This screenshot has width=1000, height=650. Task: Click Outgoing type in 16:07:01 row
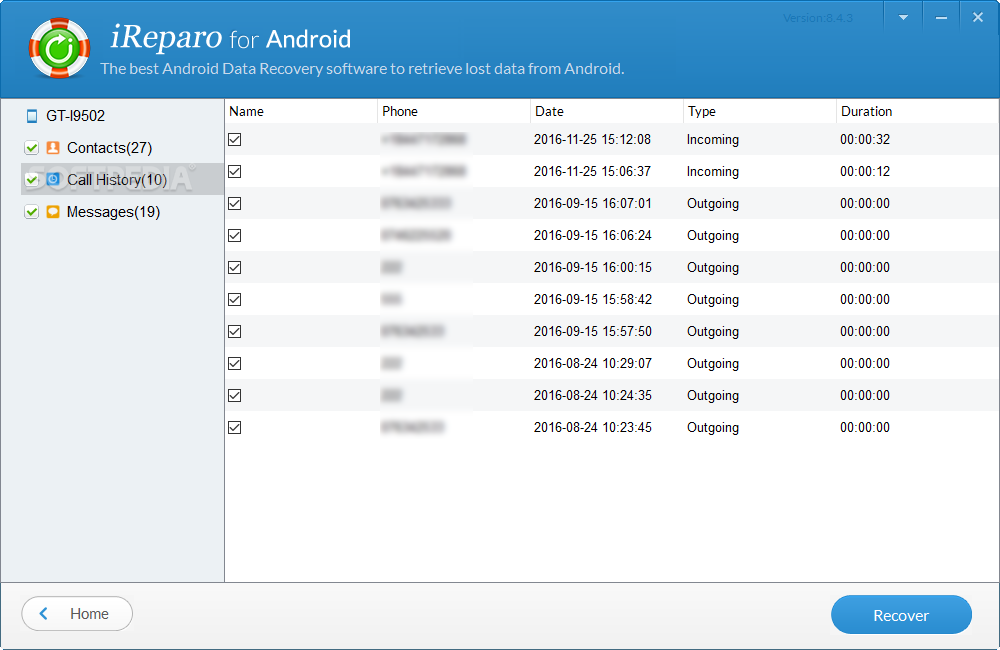pyautogui.click(x=713, y=203)
